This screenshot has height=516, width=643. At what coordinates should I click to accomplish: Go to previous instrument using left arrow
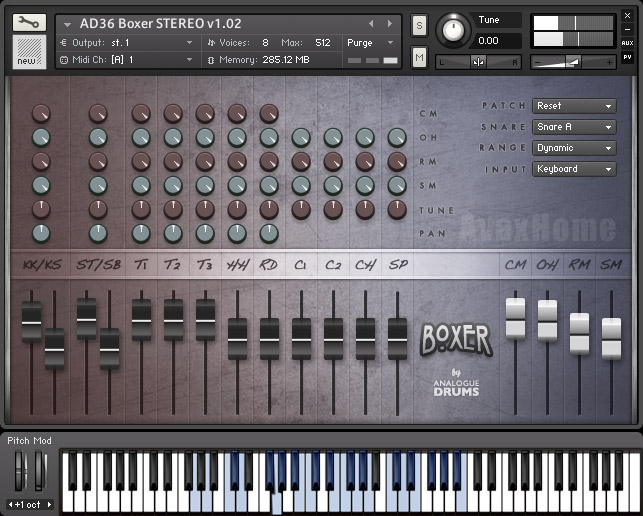371,23
